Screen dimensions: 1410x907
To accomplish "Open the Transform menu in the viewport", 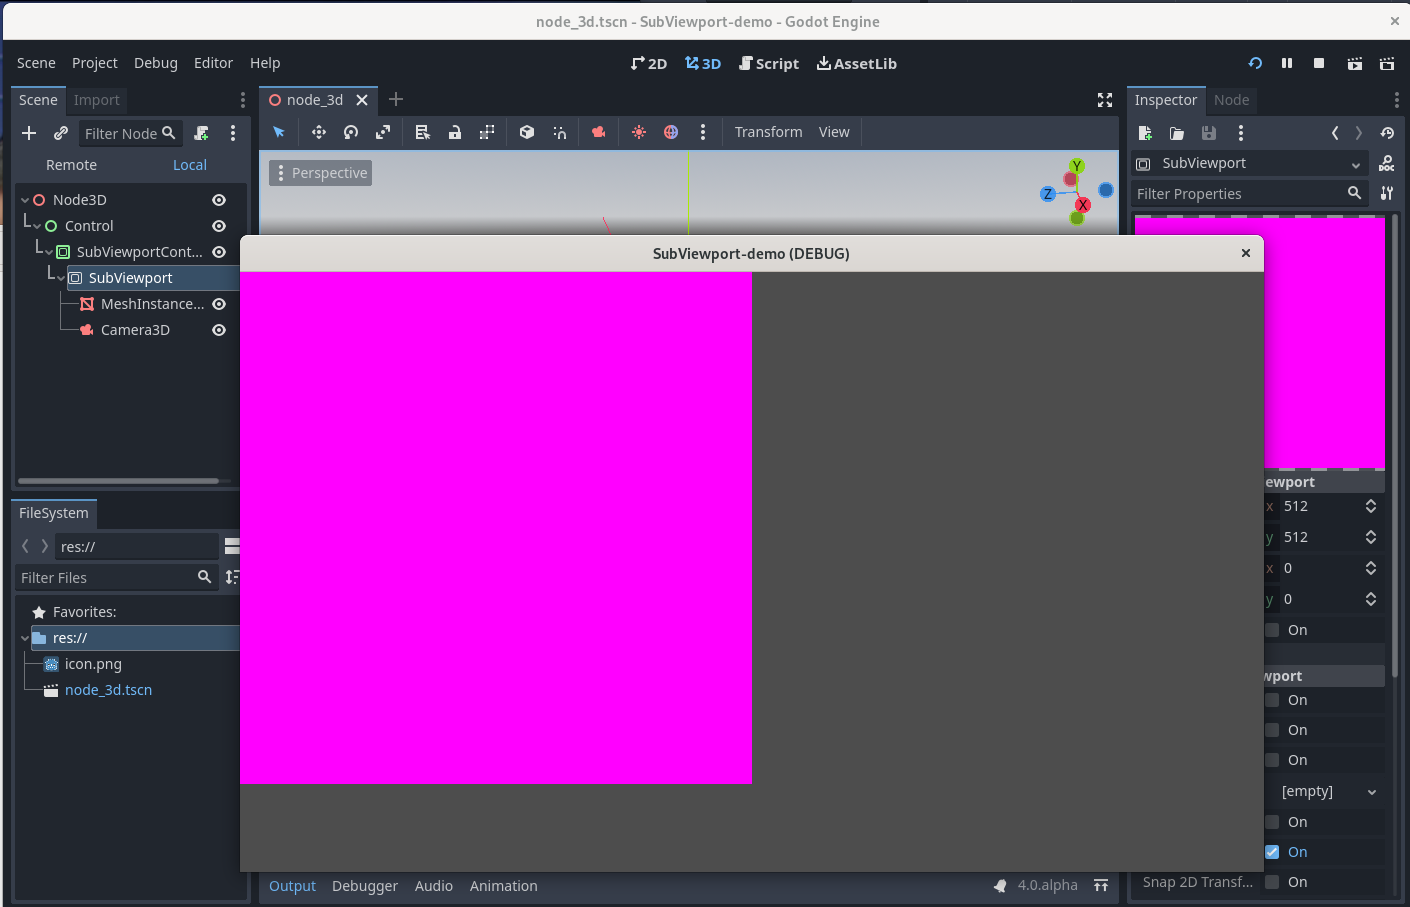I will (x=768, y=131).
